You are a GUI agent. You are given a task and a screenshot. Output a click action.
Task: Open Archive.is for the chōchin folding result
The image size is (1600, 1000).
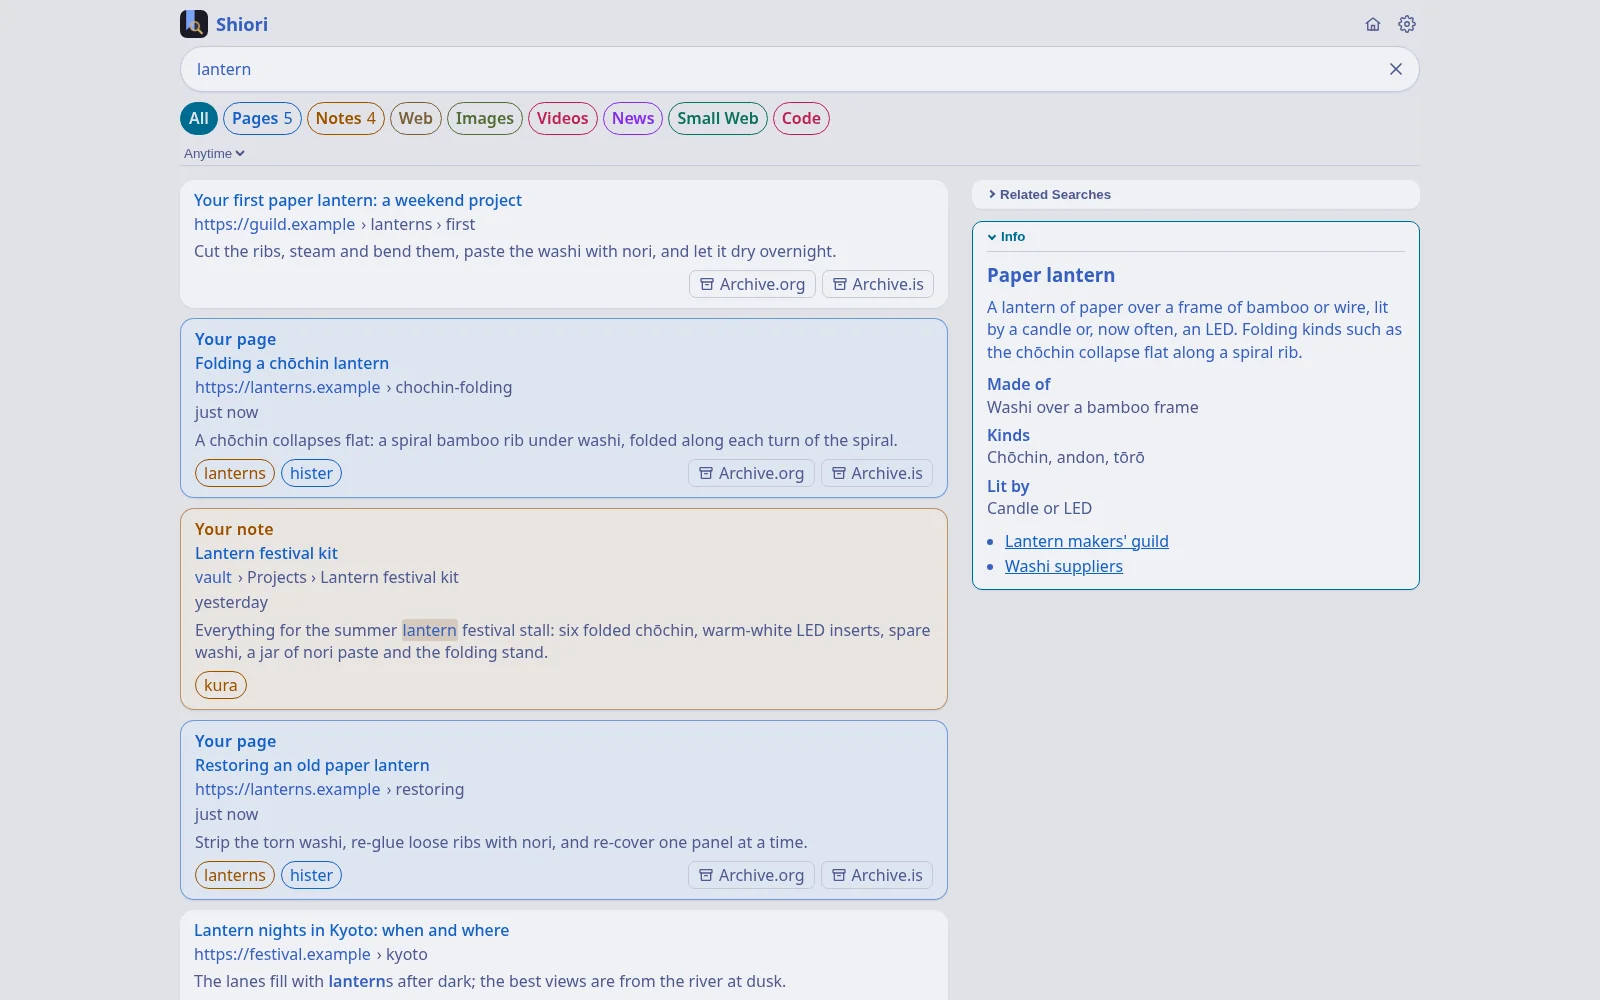tap(877, 473)
